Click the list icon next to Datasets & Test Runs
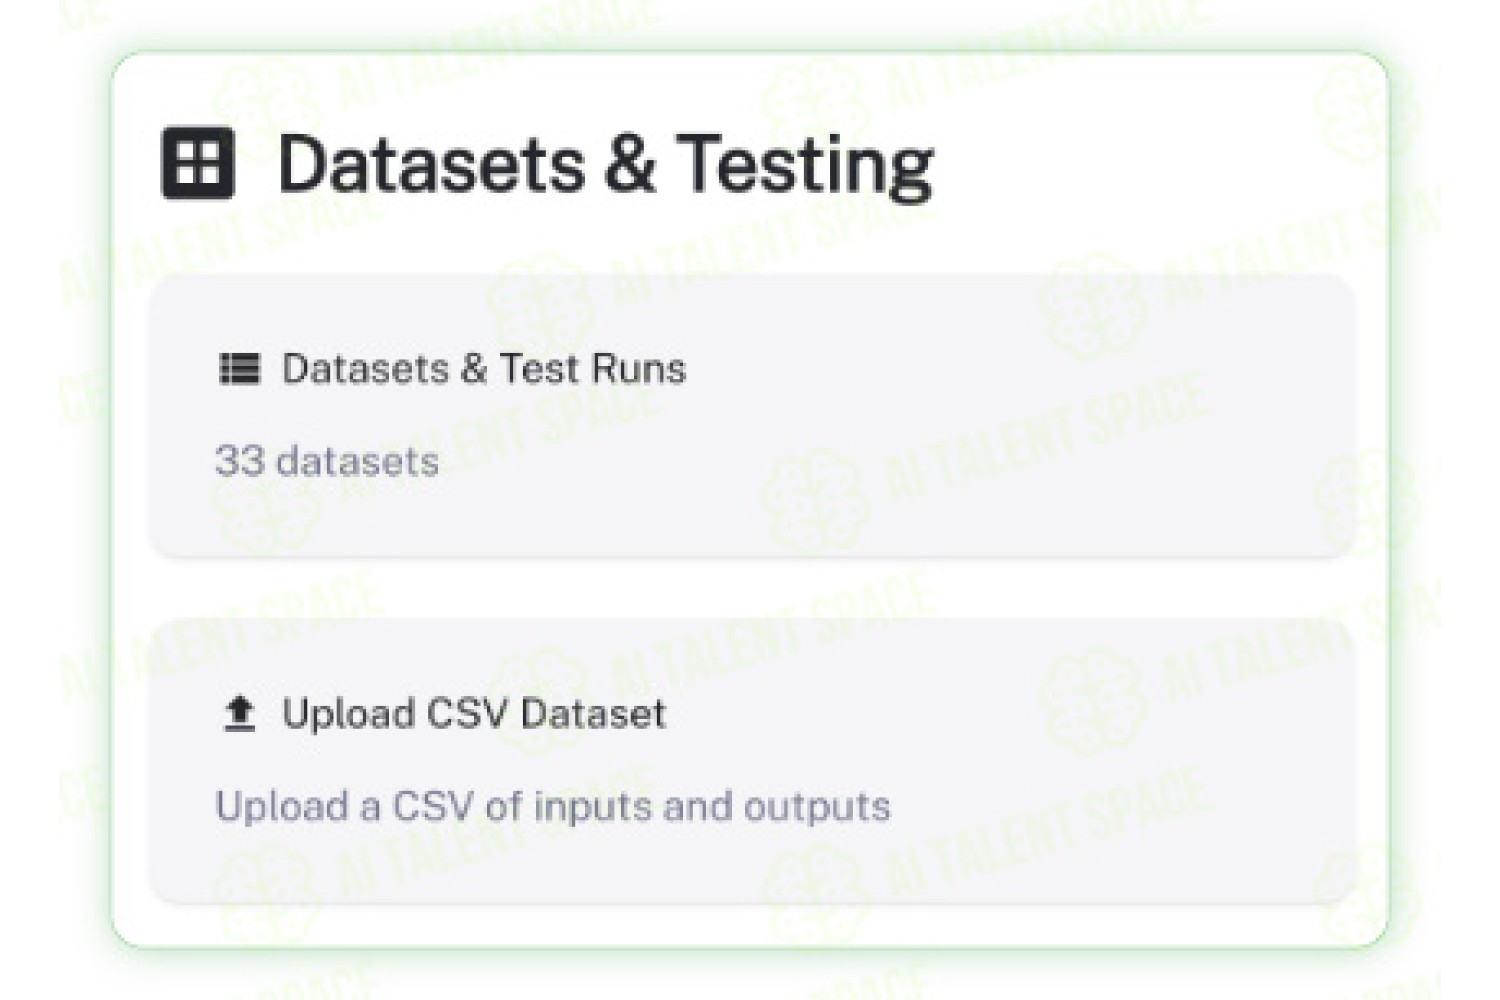 (x=239, y=369)
